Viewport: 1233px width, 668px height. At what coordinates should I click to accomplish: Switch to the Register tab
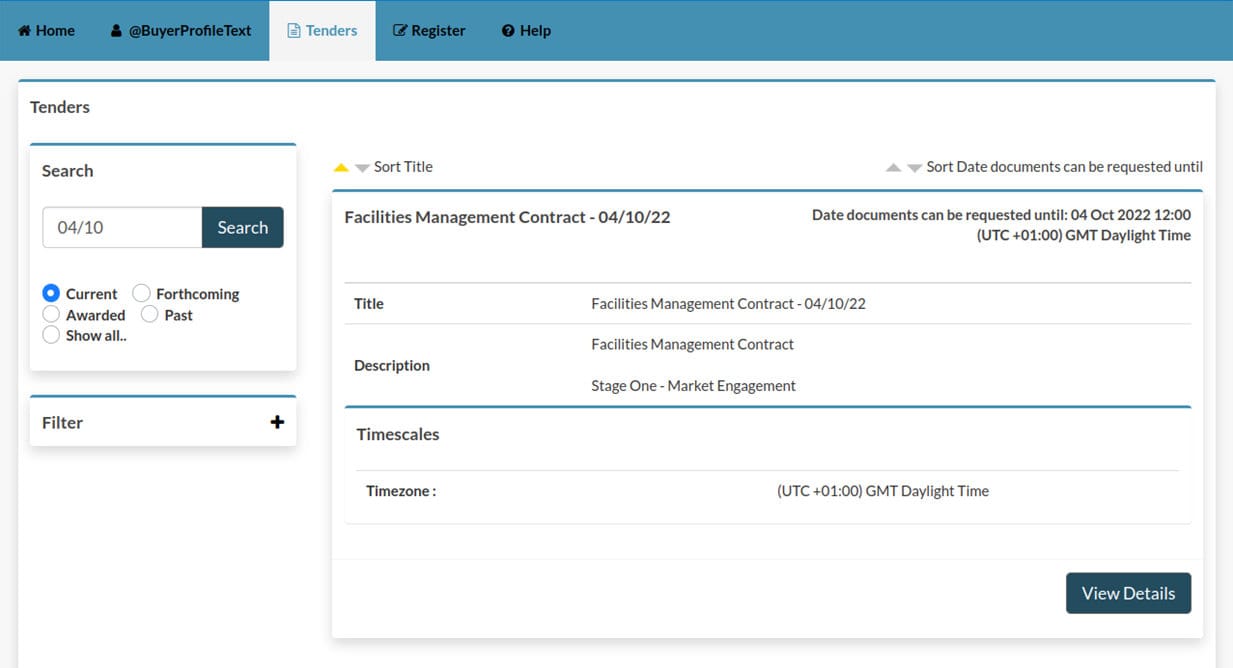click(429, 30)
